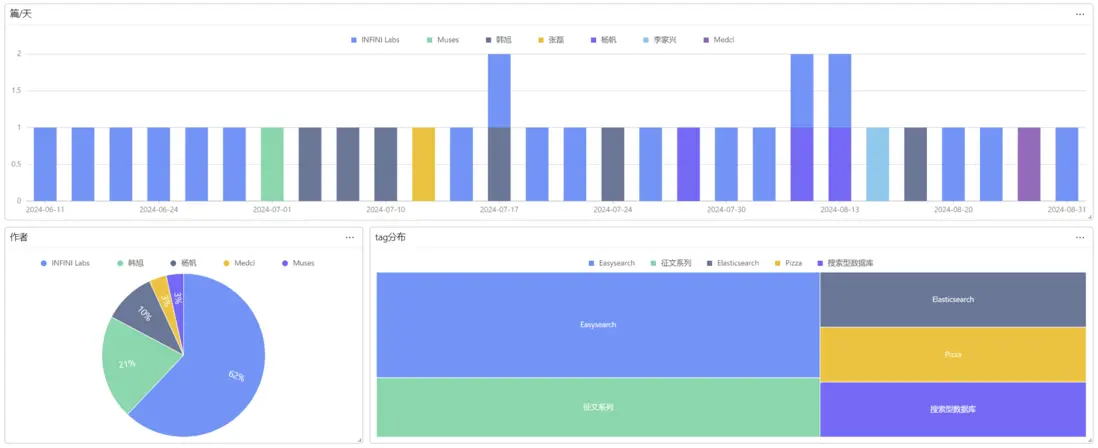1098x448 pixels.
Task: Click the green Muses bar at 2024-07-01
Action: click(x=272, y=164)
